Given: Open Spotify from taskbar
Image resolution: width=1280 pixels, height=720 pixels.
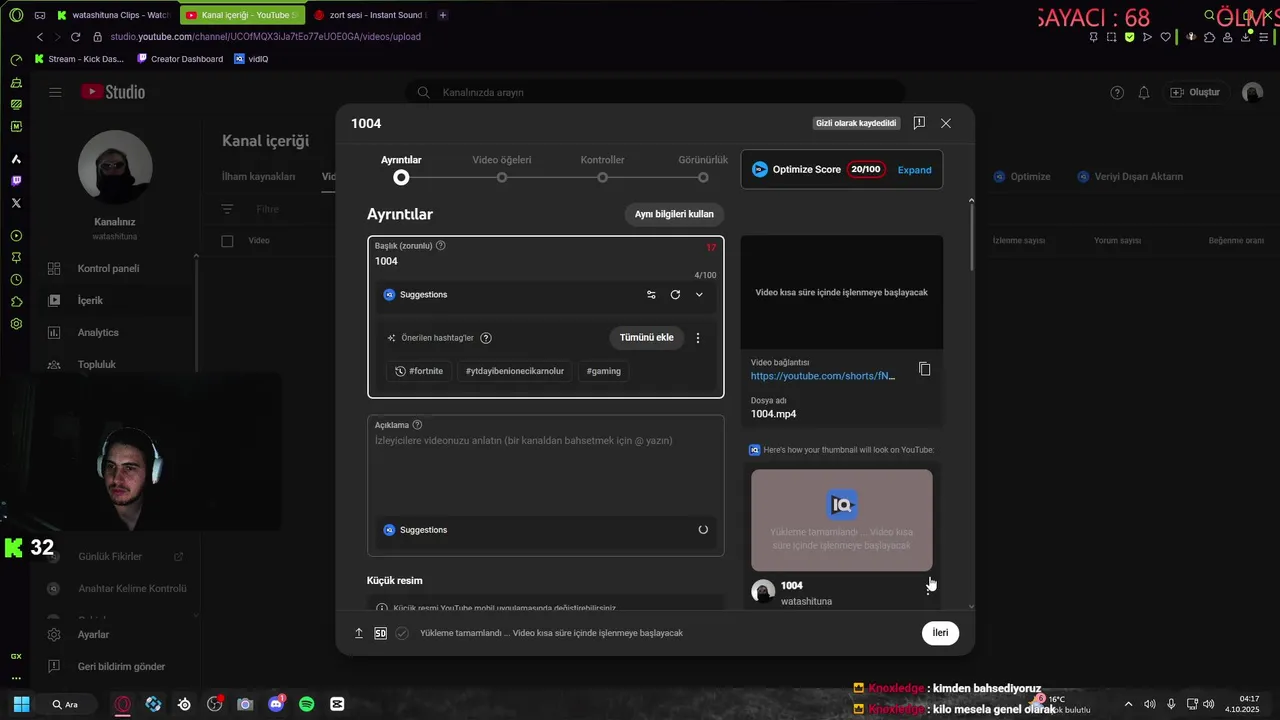Looking at the screenshot, I should 306,704.
